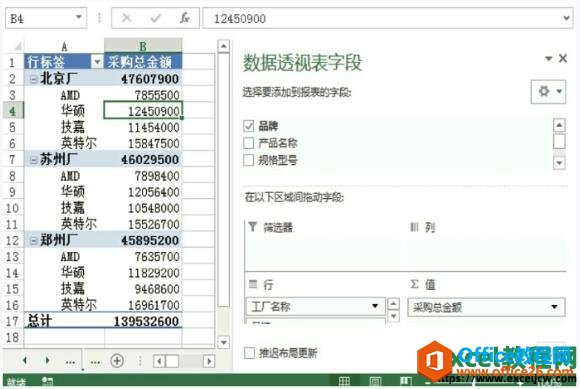
Task: Click the confirm checkmark formula bar icon
Action: point(156,18)
